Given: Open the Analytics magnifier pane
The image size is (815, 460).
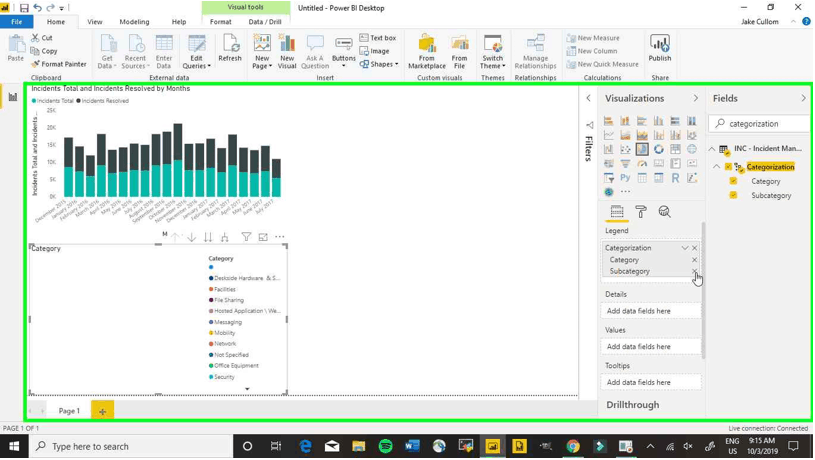Looking at the screenshot, I should click(664, 212).
